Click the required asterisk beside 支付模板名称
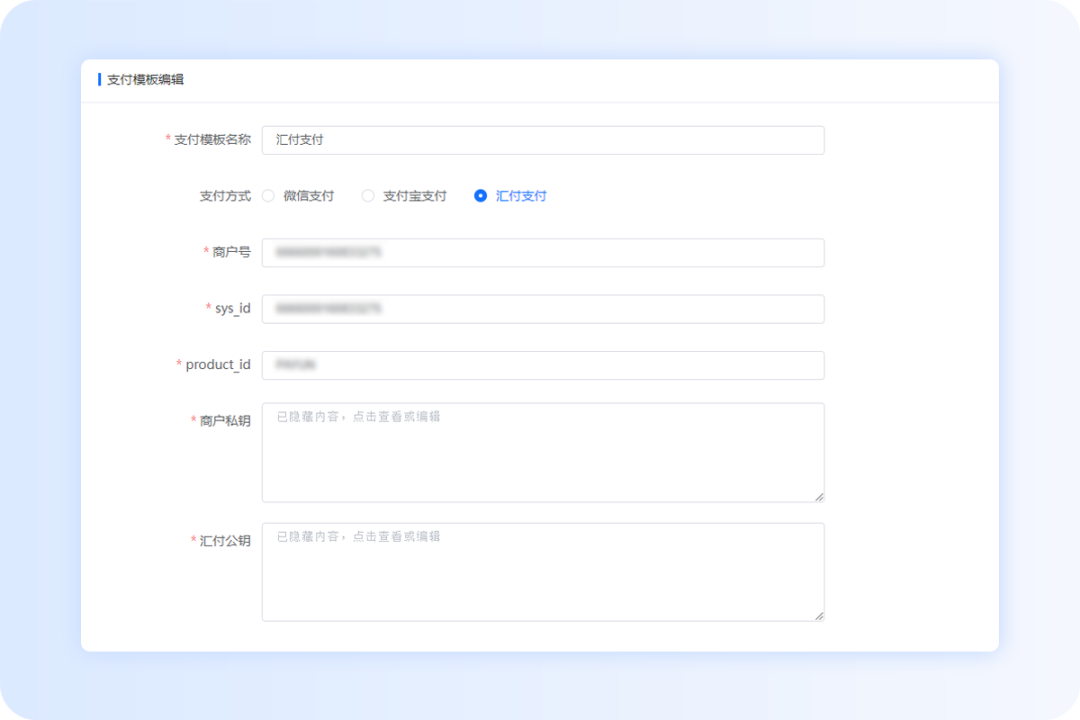This screenshot has height=720, width=1080. point(166,140)
